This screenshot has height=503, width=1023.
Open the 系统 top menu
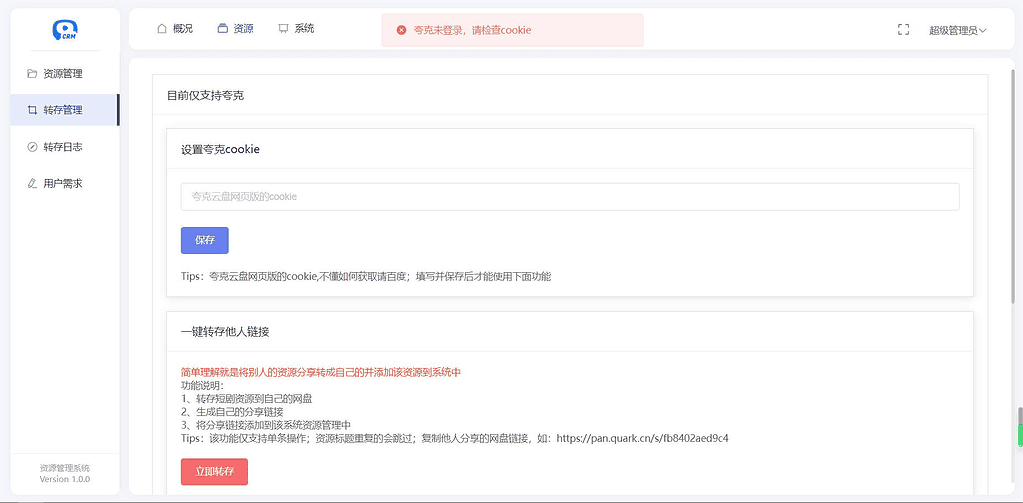click(296, 29)
